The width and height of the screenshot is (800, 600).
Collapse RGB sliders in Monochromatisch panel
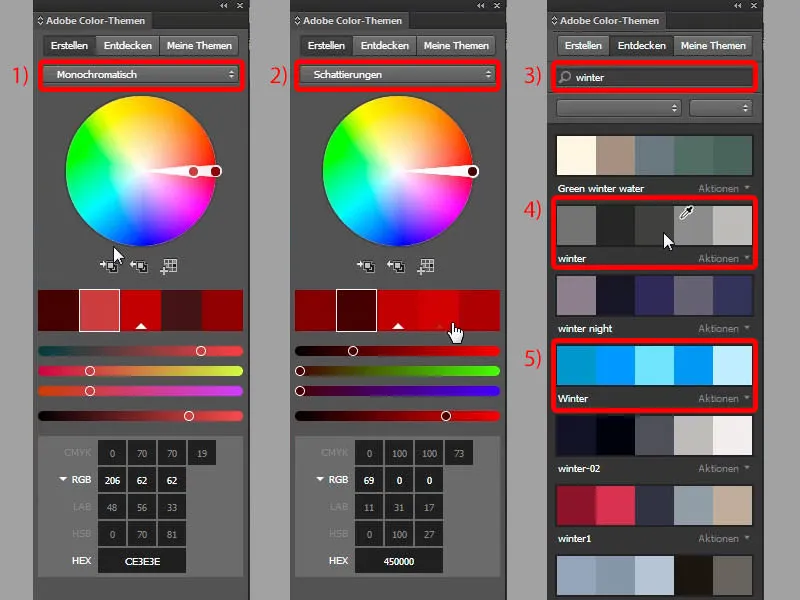point(63,479)
